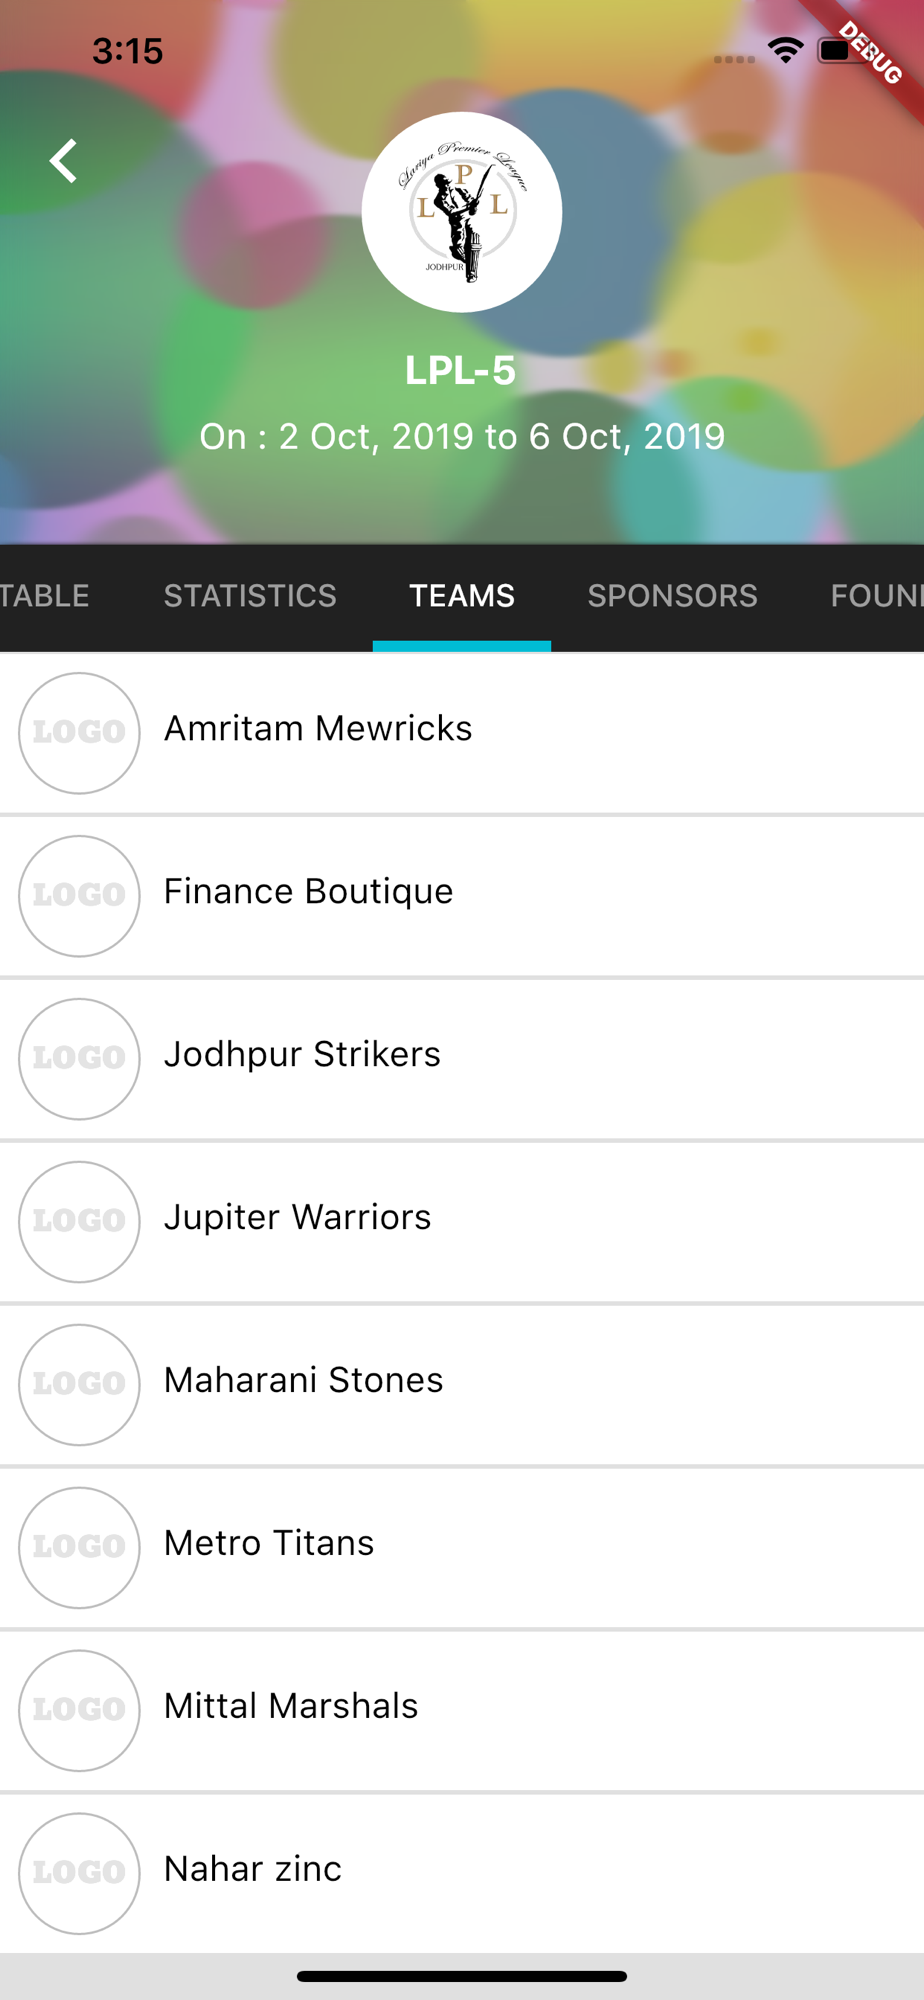The image size is (924, 2000).
Task: Click Jupiter Warriors logo placeholder
Action: pos(79,1222)
